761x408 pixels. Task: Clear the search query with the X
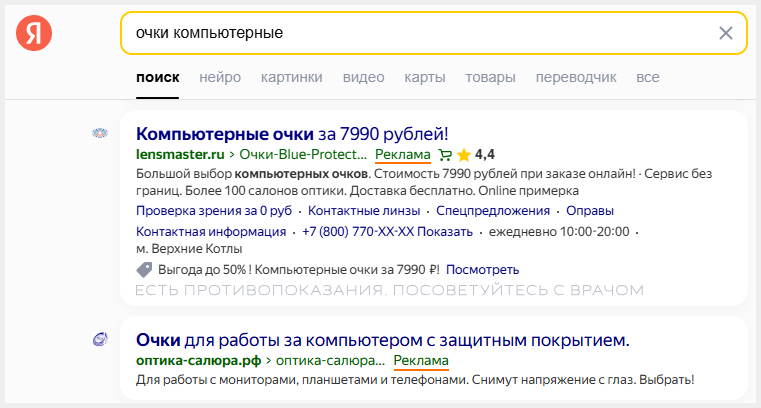click(x=726, y=33)
